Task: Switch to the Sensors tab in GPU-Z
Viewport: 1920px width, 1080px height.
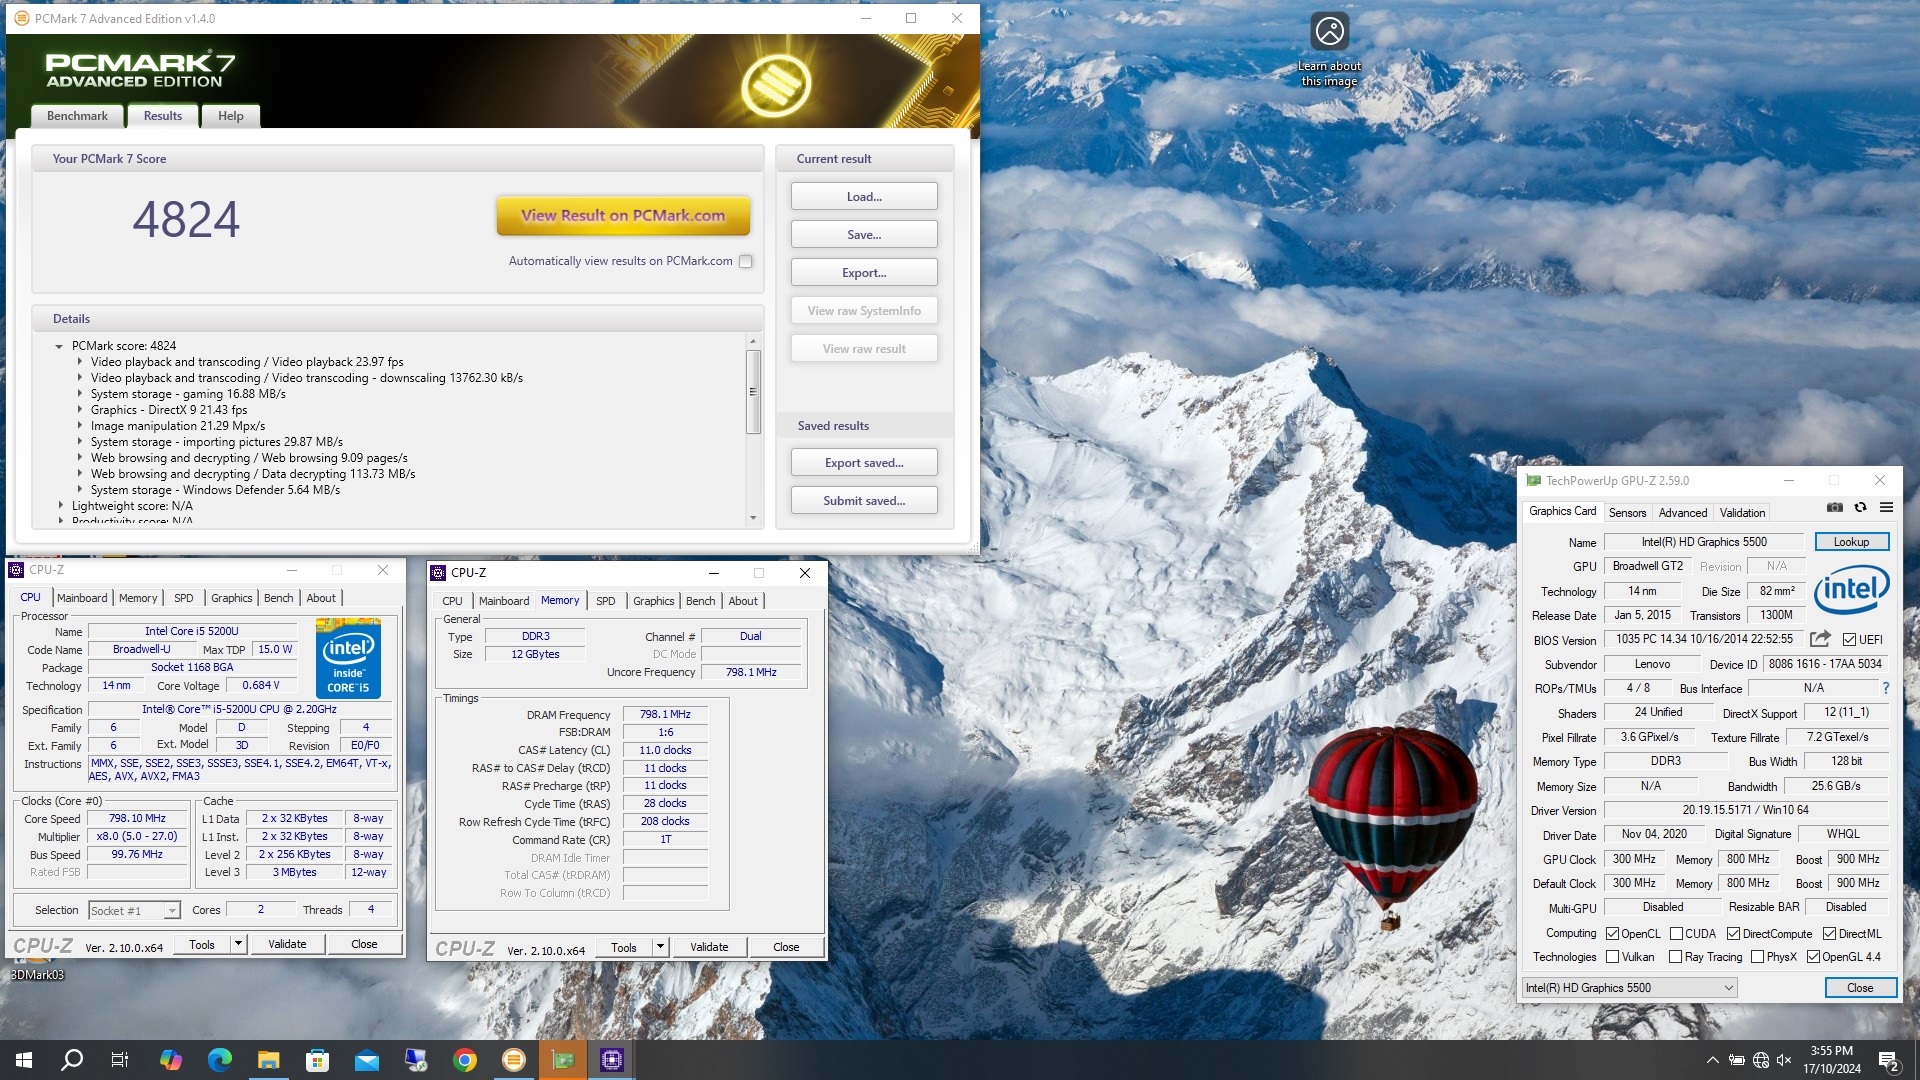Action: [x=1627, y=513]
